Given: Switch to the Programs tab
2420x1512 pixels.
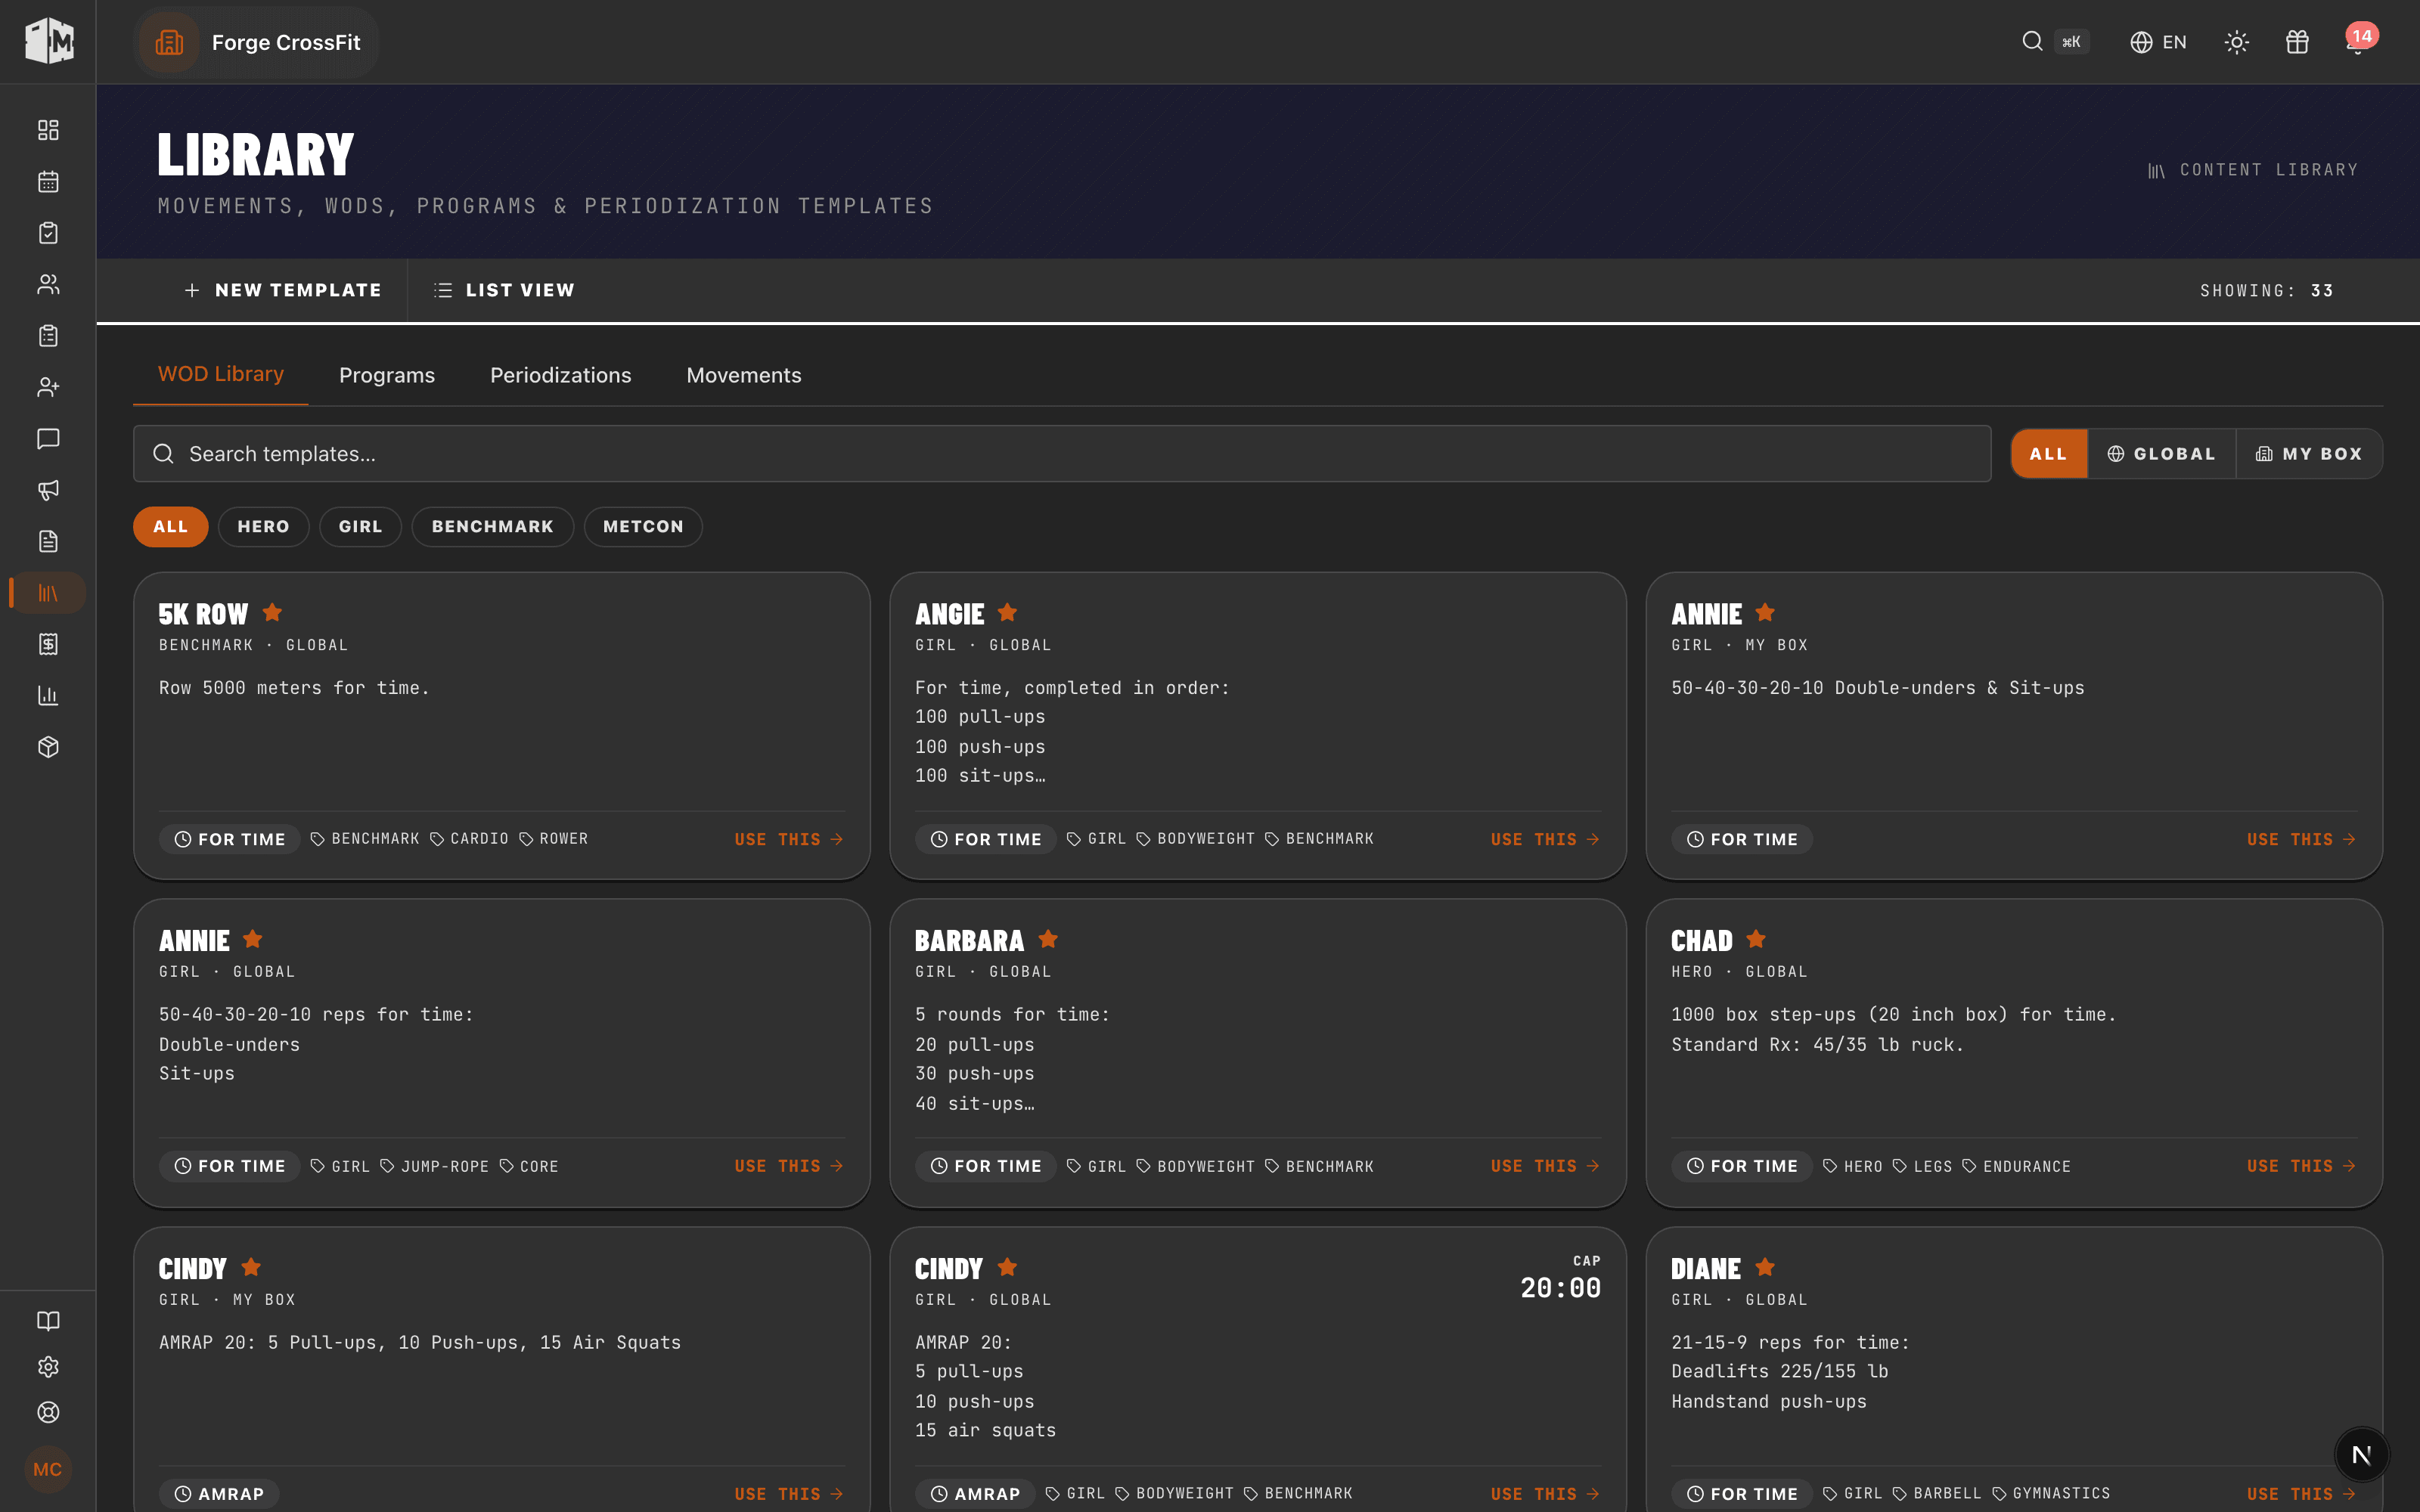Looking at the screenshot, I should tap(387, 375).
